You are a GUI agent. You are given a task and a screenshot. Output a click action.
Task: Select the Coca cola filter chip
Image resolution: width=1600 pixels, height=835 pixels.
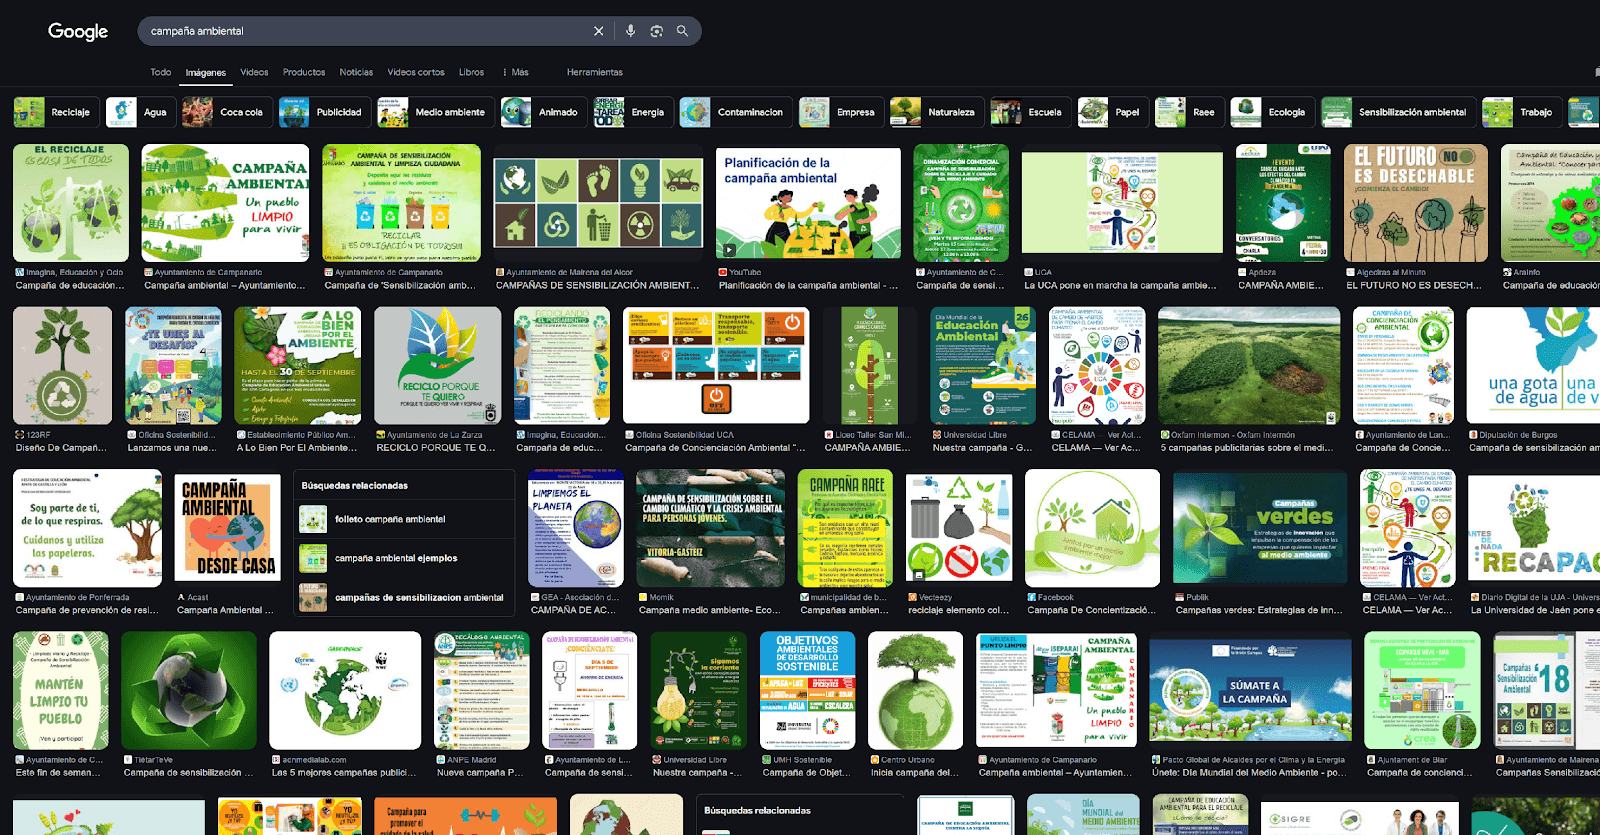click(x=226, y=112)
